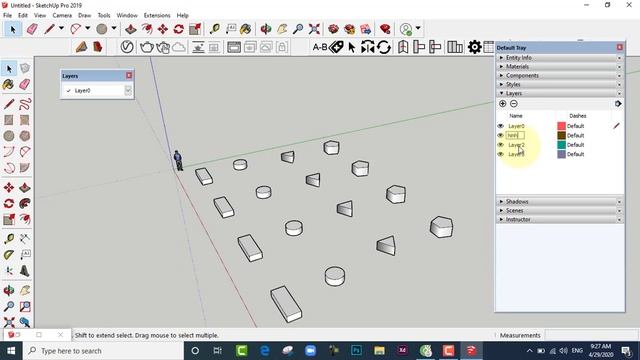640x360 pixels.
Task: Click the active-layer pencil on Layer0 row
Action: coord(616,126)
